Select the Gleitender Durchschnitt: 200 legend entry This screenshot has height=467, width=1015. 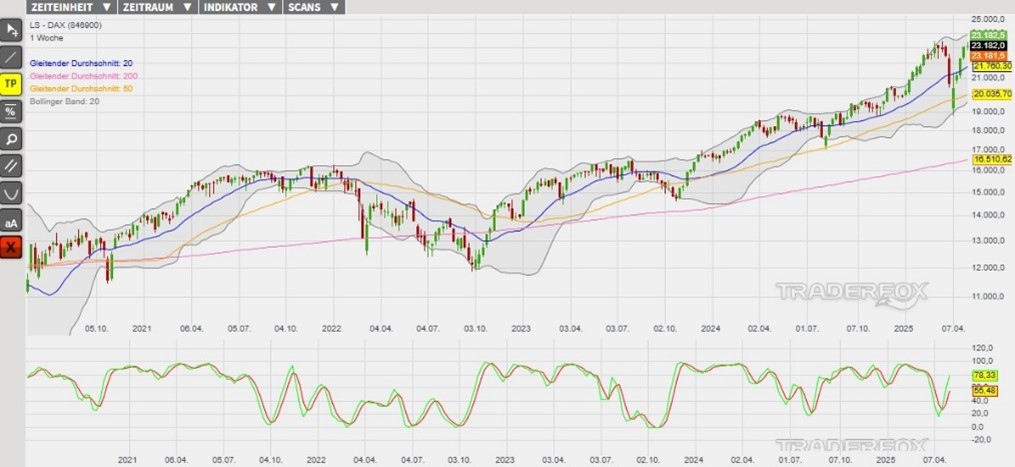coord(85,76)
